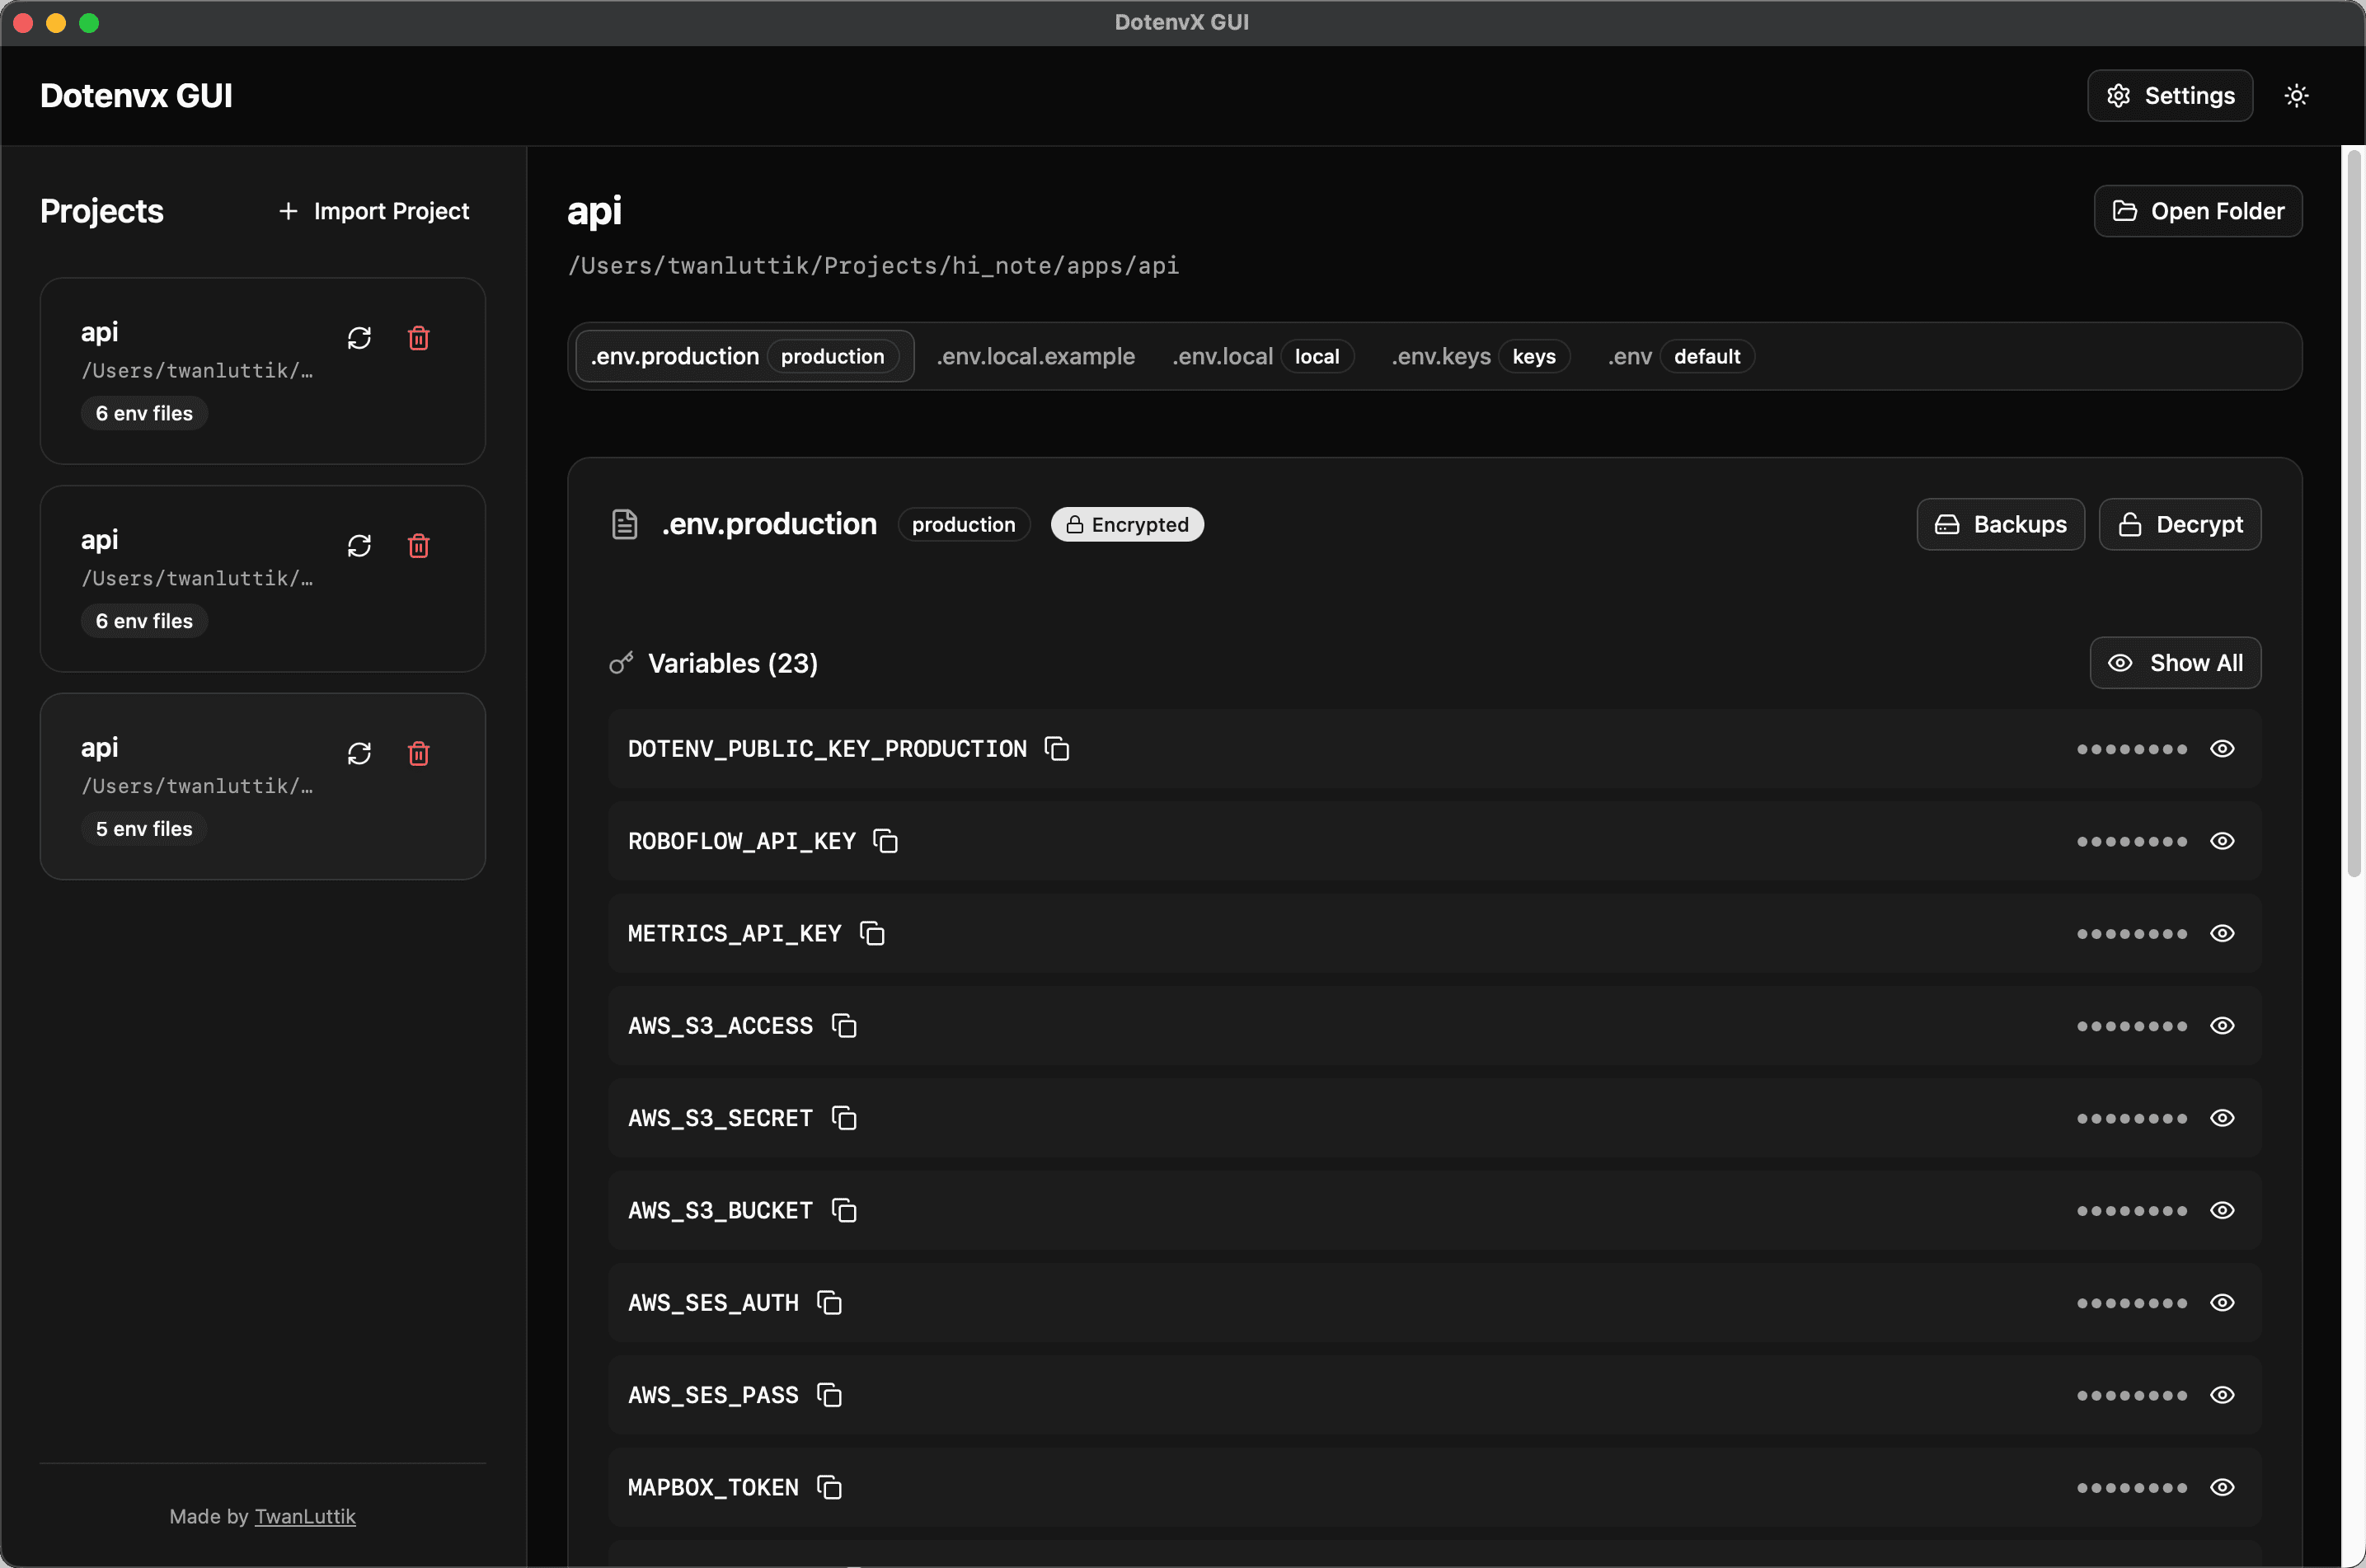Visit the TwanLuttik link
Viewport: 2366px width, 1568px height.
pos(305,1516)
